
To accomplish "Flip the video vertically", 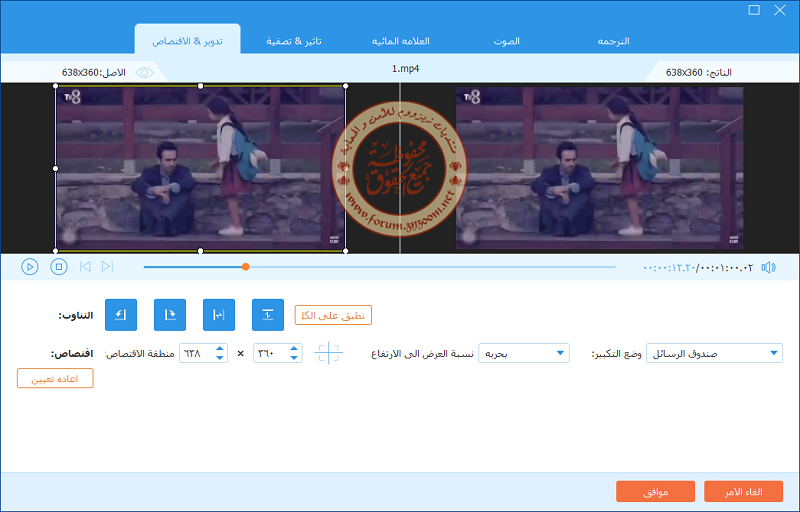I will click(268, 315).
